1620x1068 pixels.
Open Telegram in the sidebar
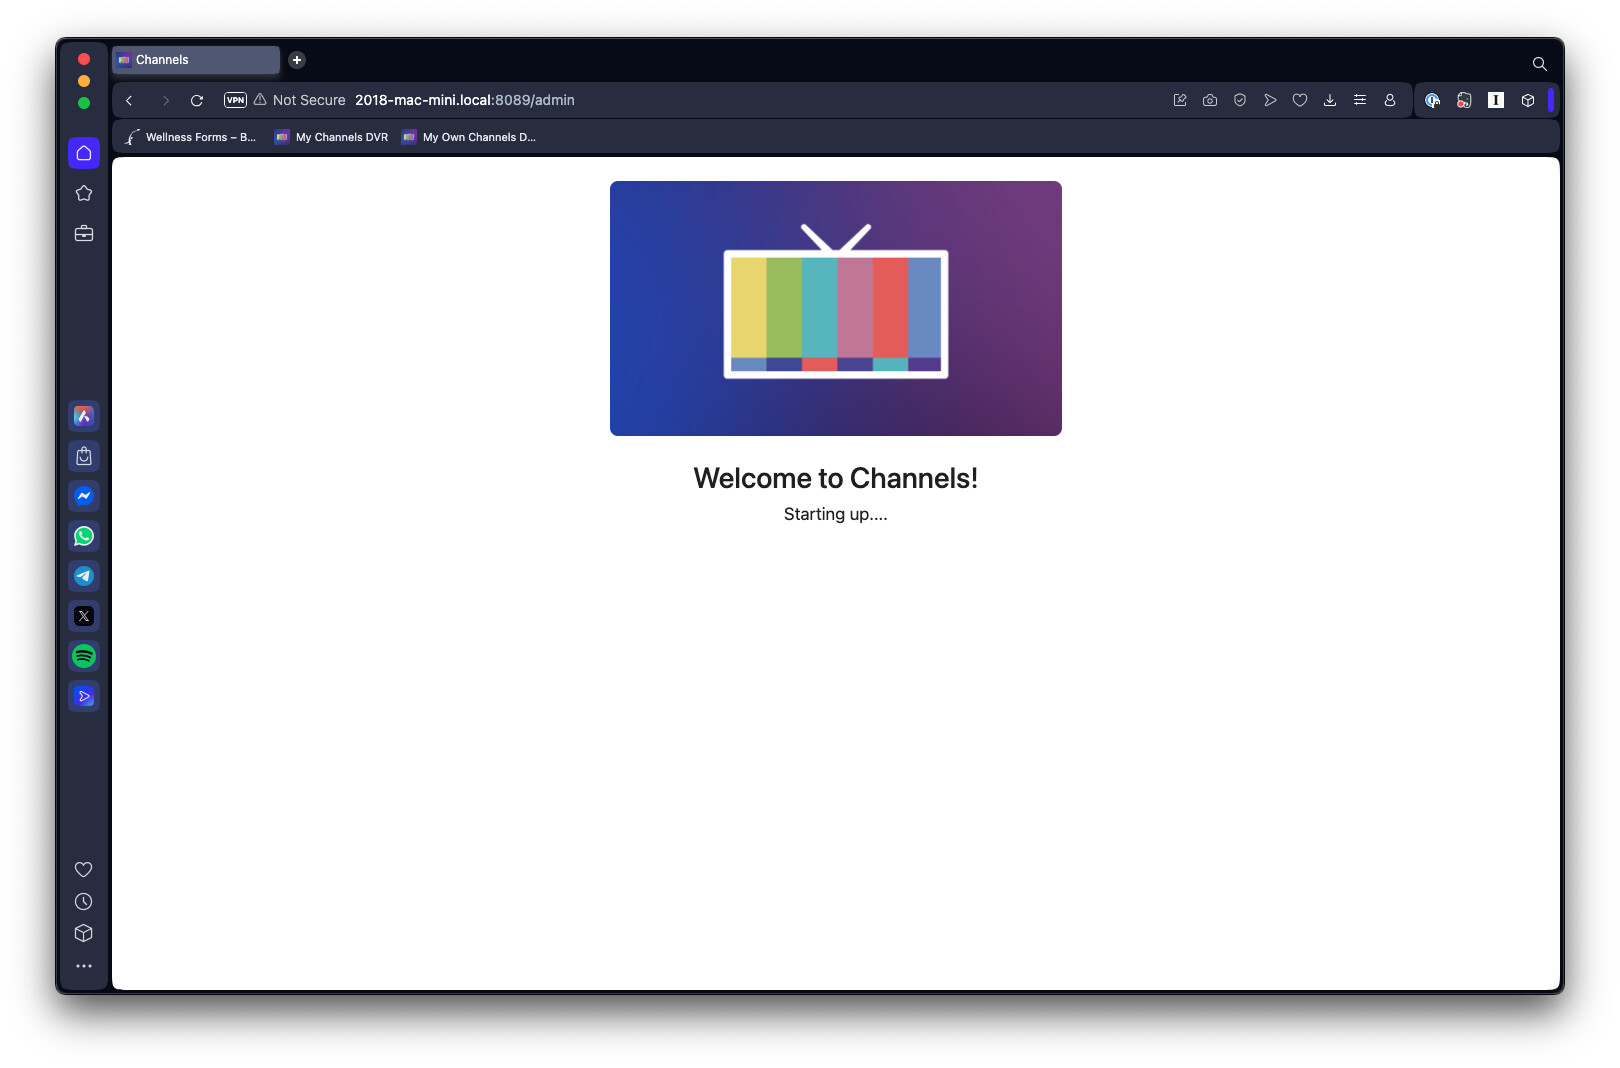(x=84, y=576)
